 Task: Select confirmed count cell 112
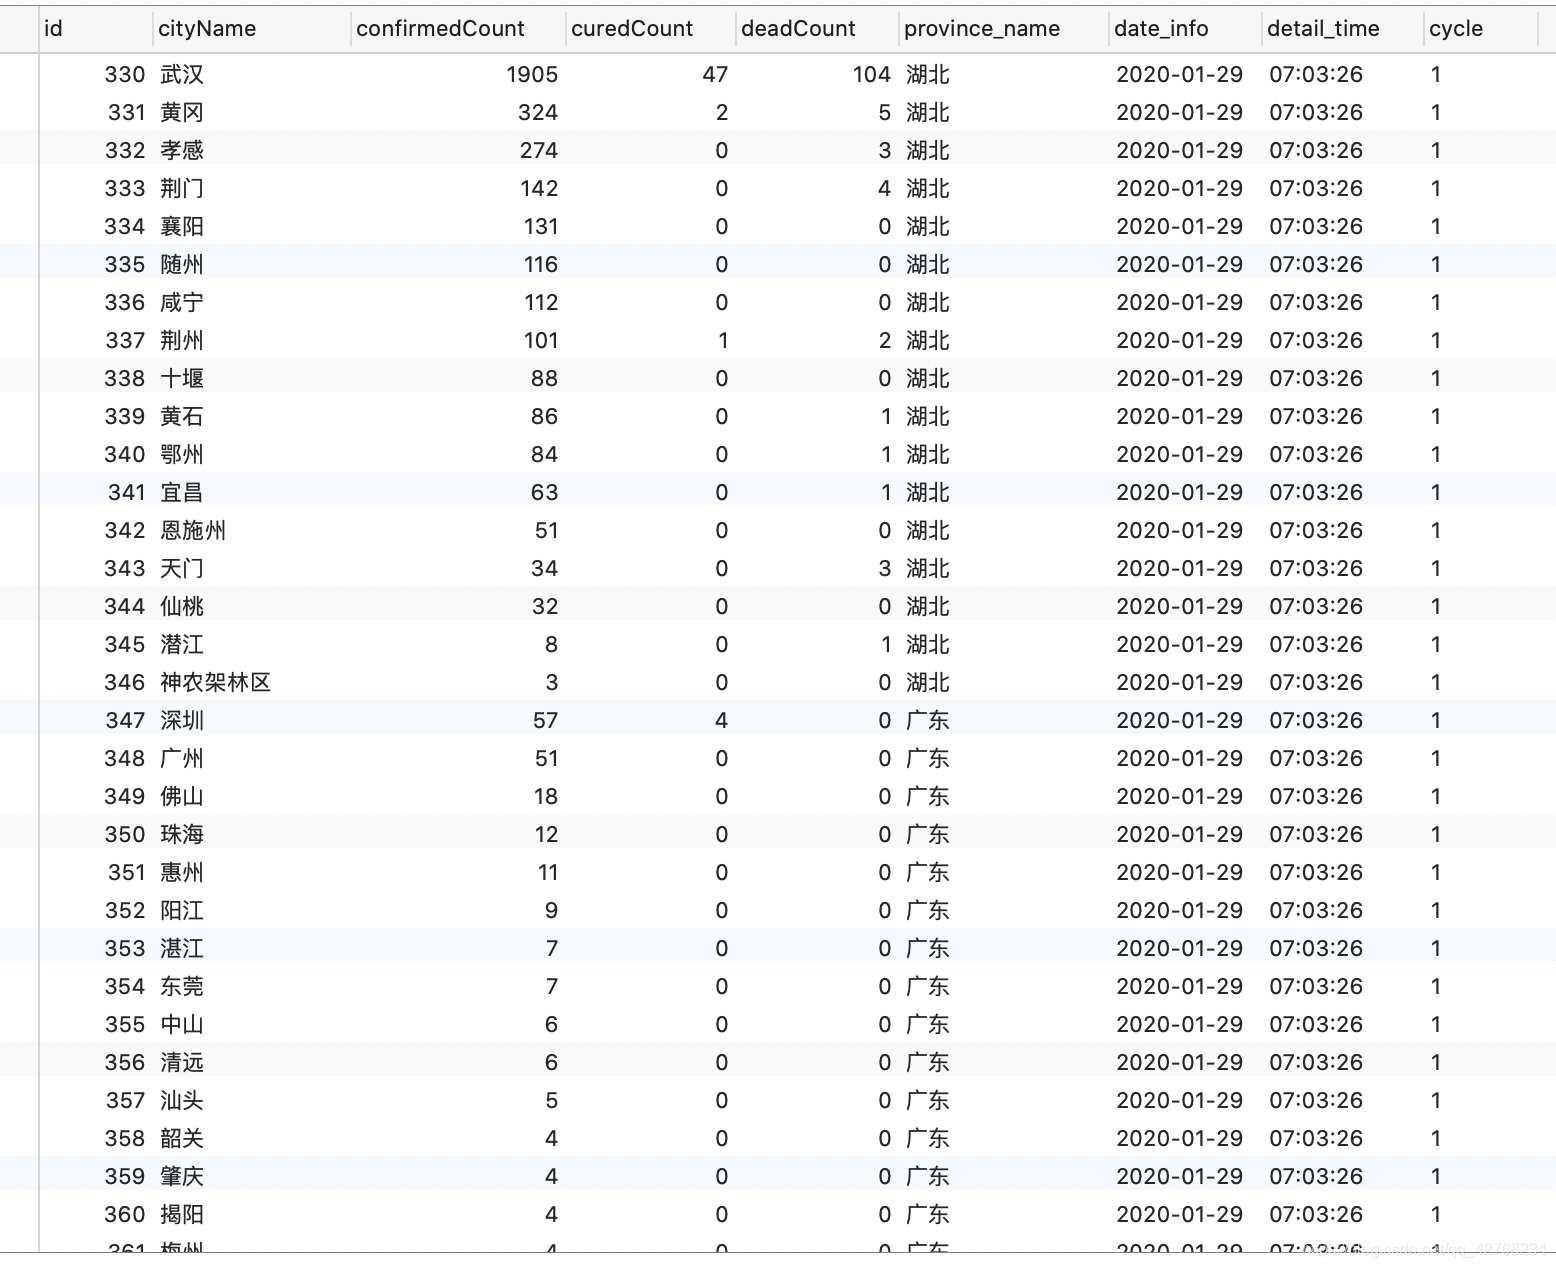click(x=541, y=302)
